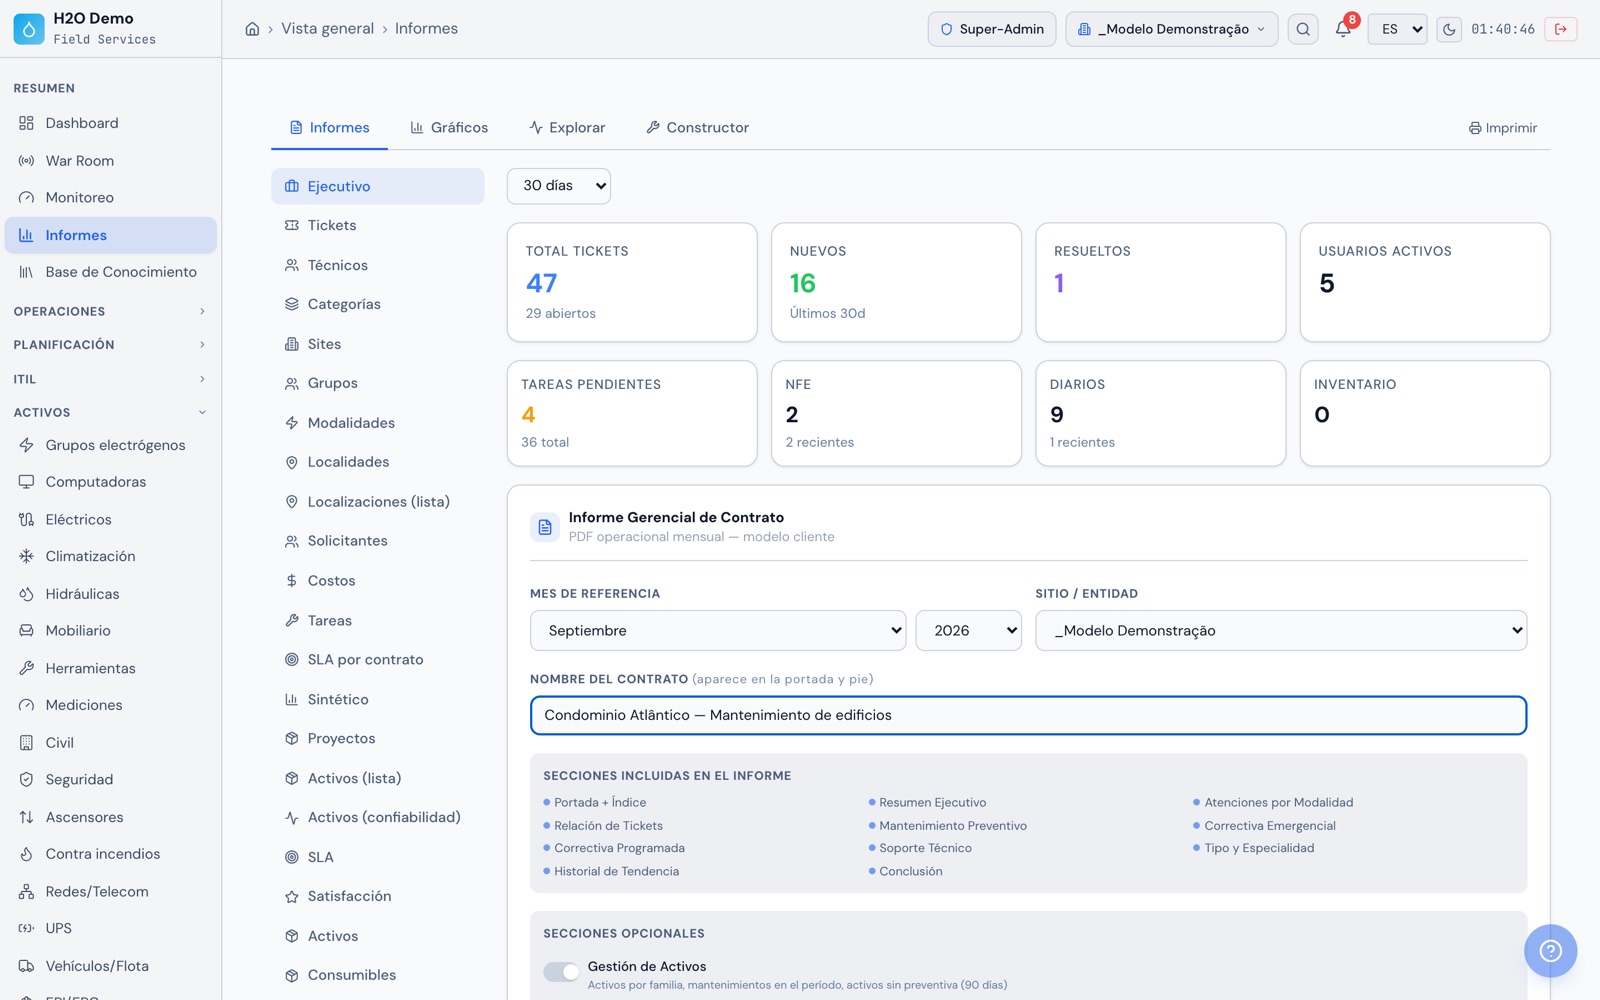Open the 30 días period dropdown
The image size is (1600, 1000).
point(559,186)
